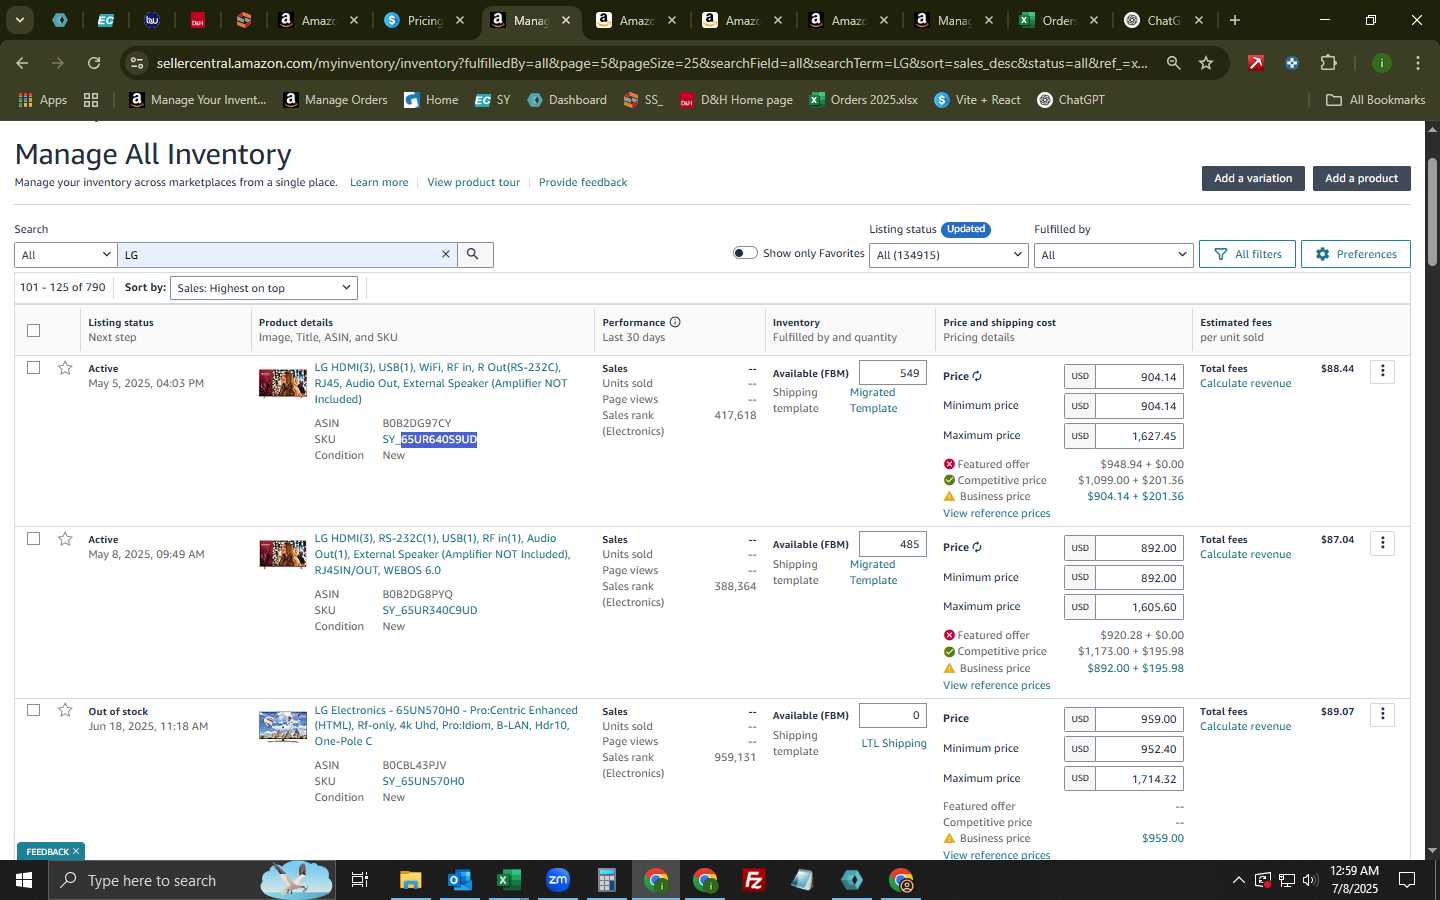
Task: Open the tab search chevron in Chrome
Action: coord(19,20)
